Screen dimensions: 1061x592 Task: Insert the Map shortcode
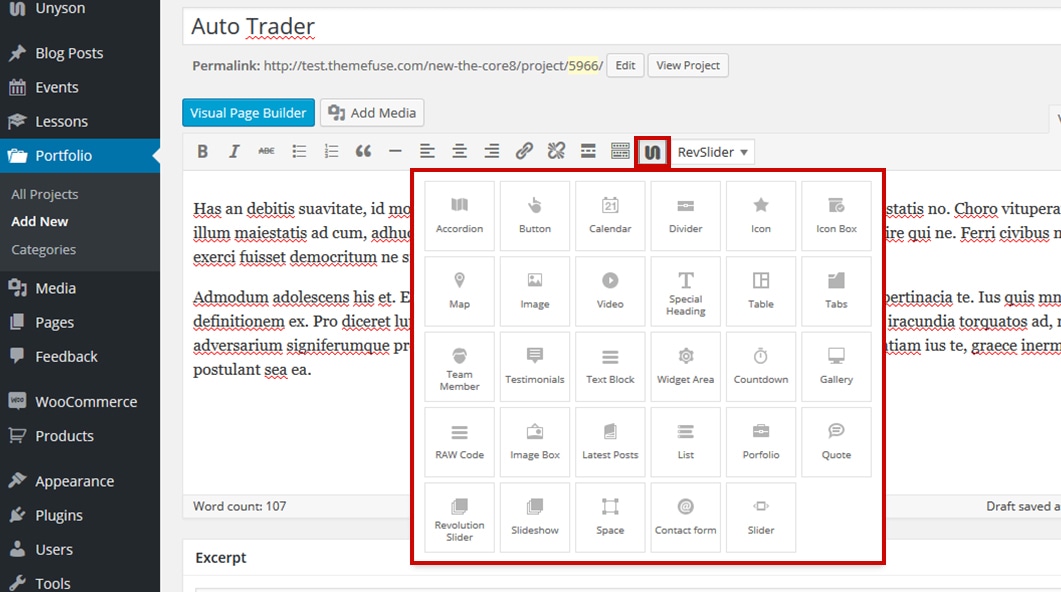[459, 292]
